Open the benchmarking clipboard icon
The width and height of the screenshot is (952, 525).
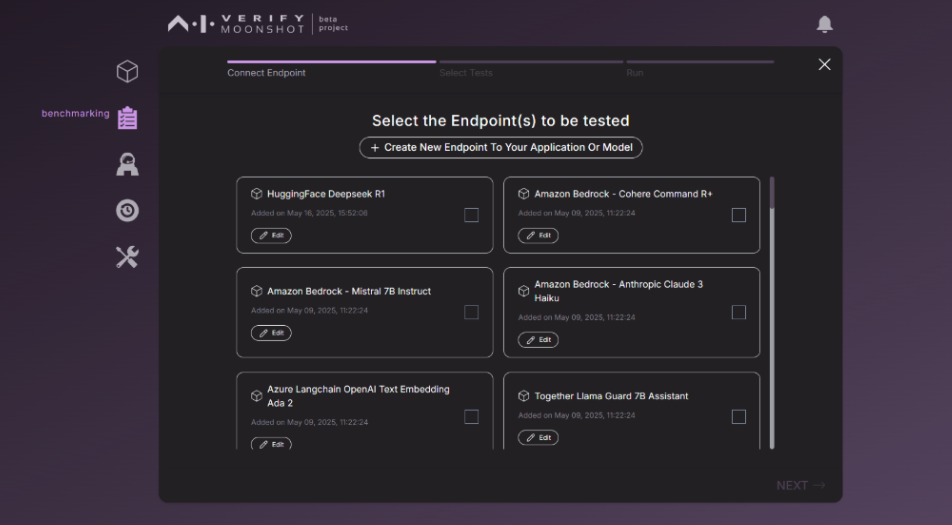[128, 118]
